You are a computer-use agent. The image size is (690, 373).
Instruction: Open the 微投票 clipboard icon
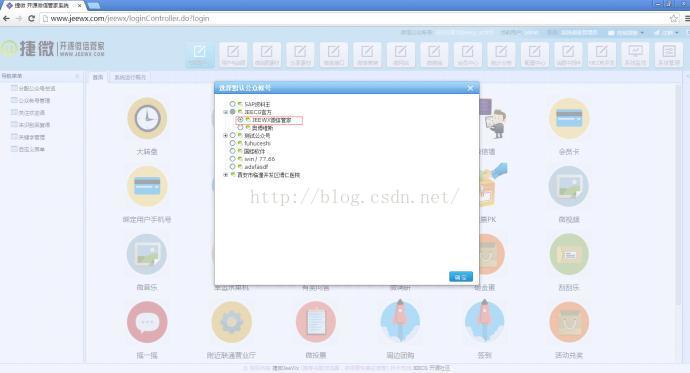tap(316, 322)
